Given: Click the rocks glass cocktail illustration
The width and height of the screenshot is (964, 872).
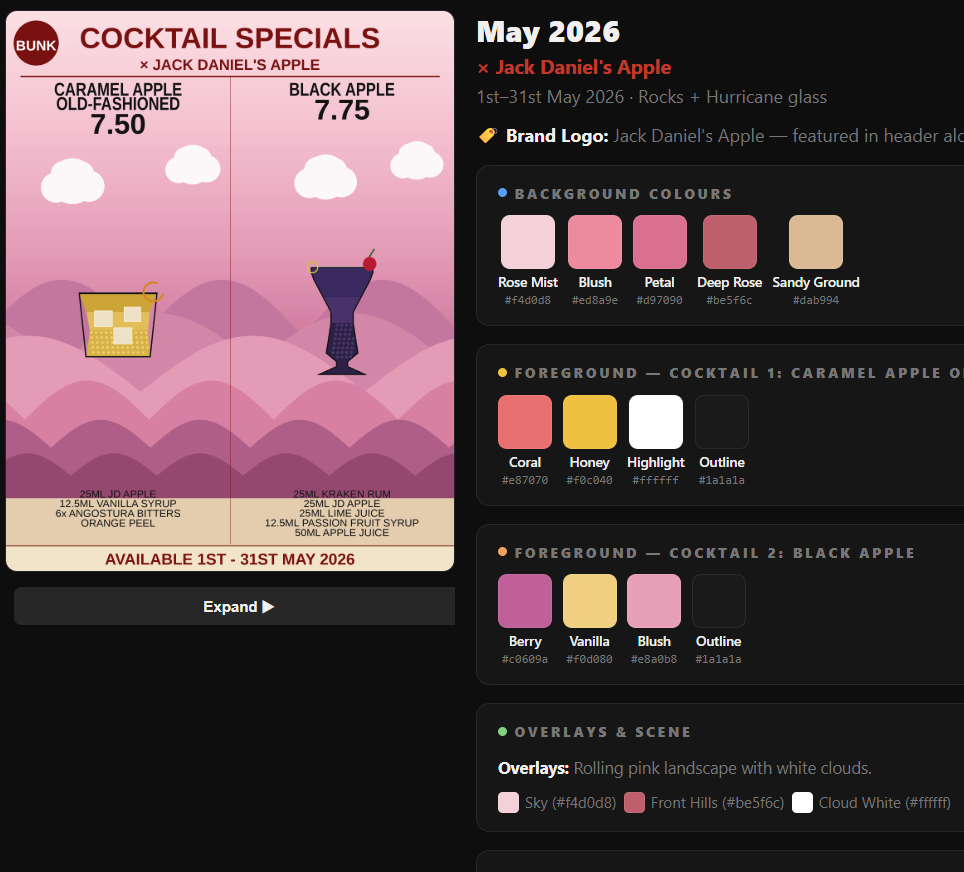Looking at the screenshot, I should tap(118, 322).
